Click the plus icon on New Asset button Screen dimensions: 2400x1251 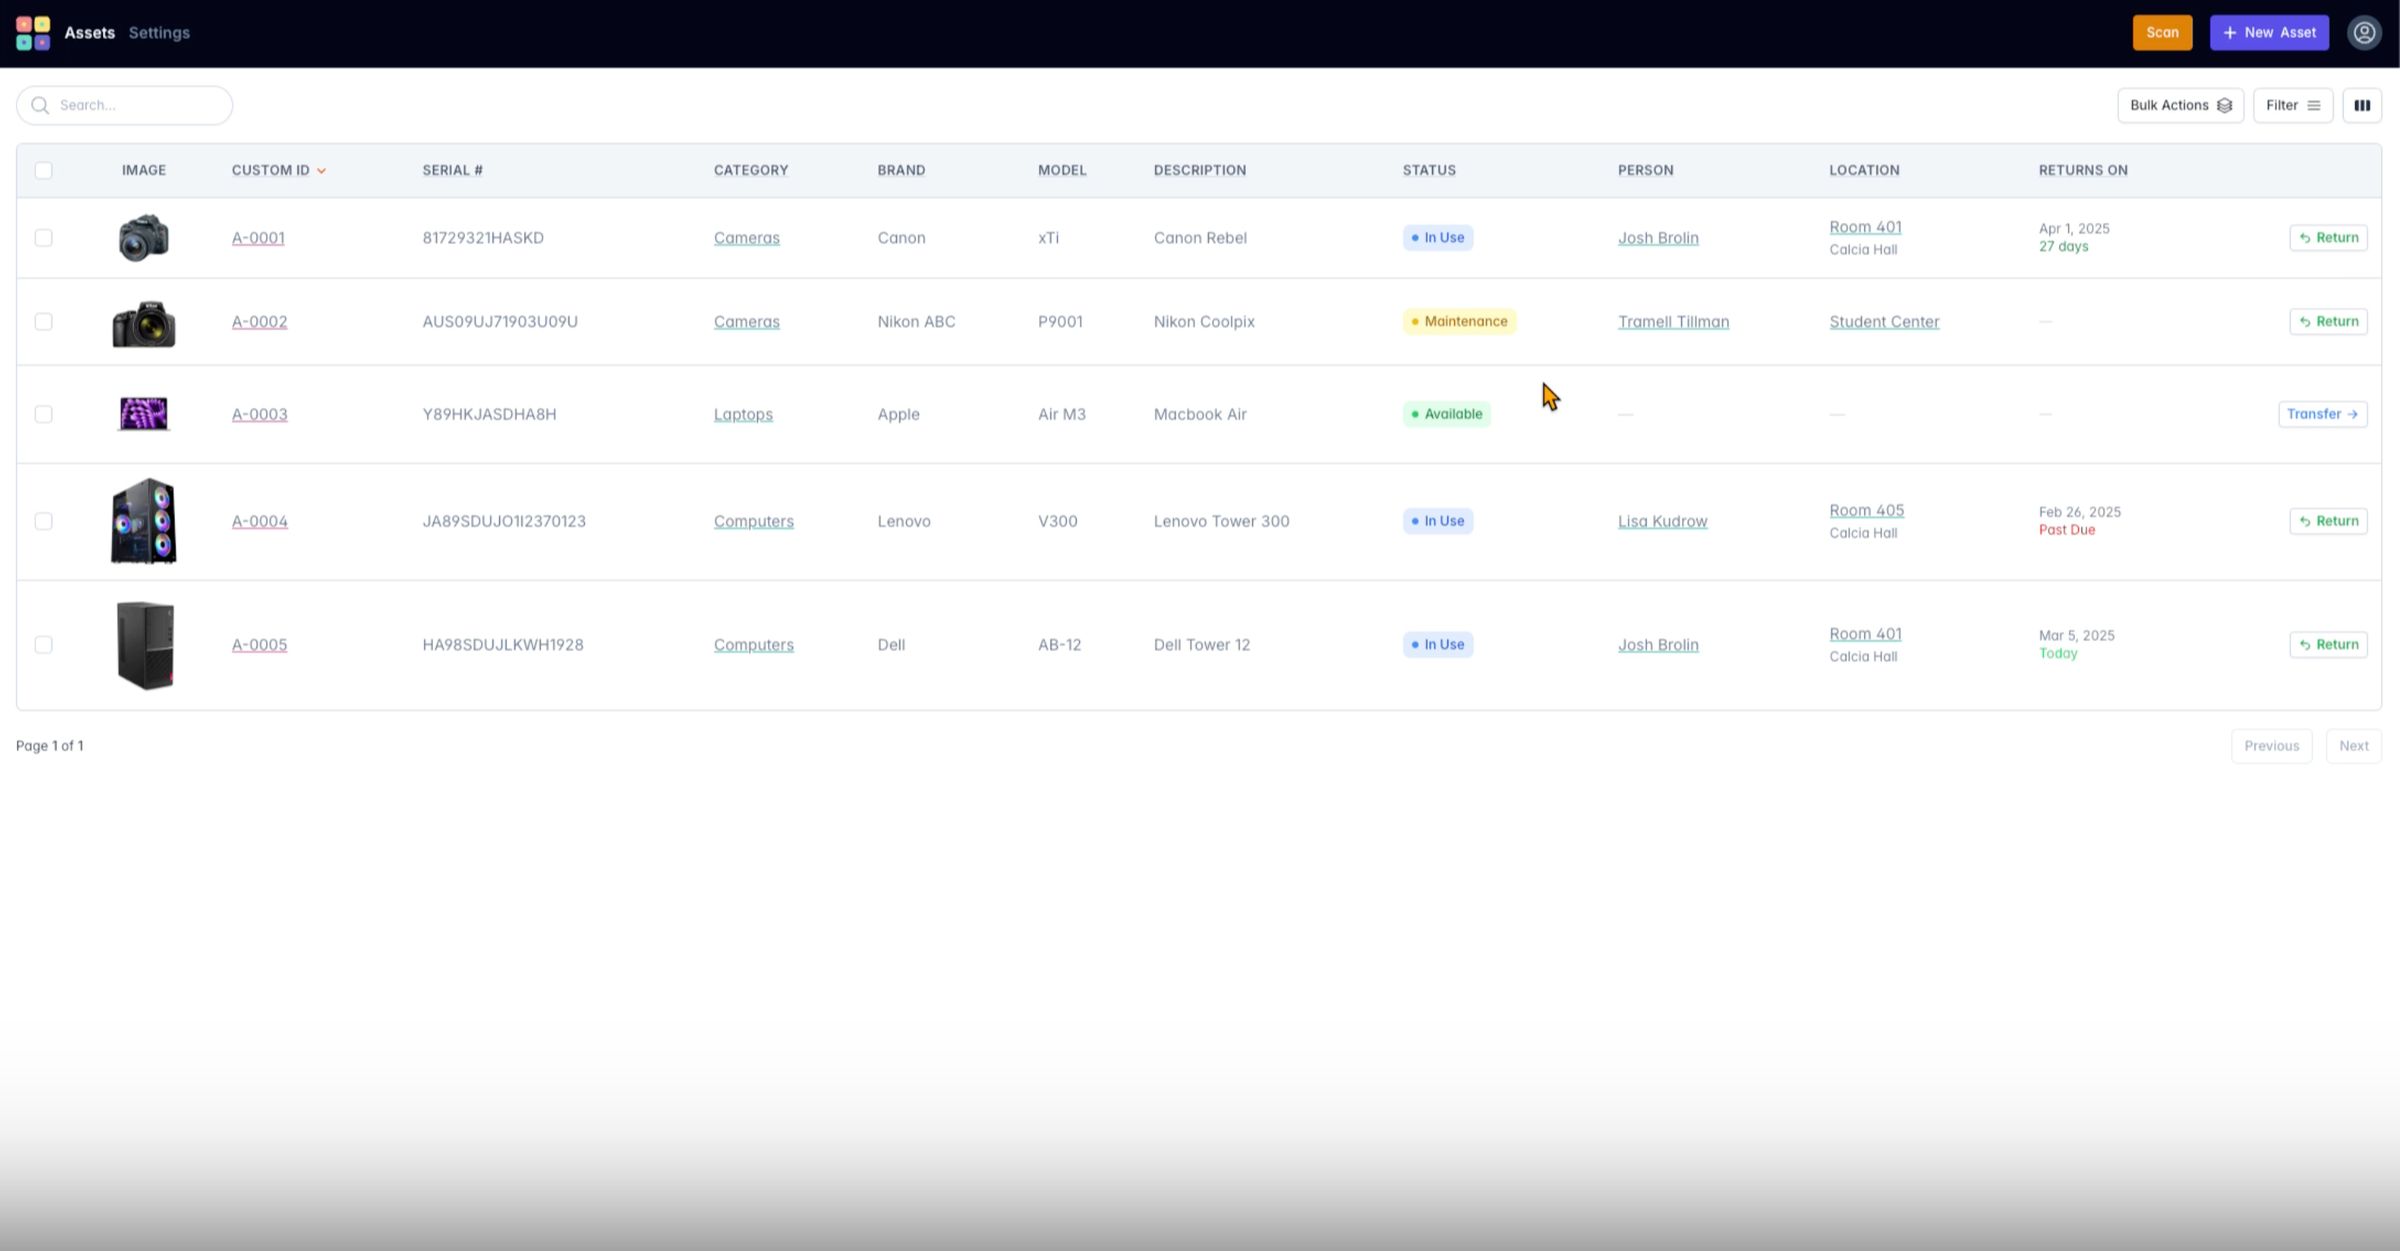click(x=2228, y=32)
